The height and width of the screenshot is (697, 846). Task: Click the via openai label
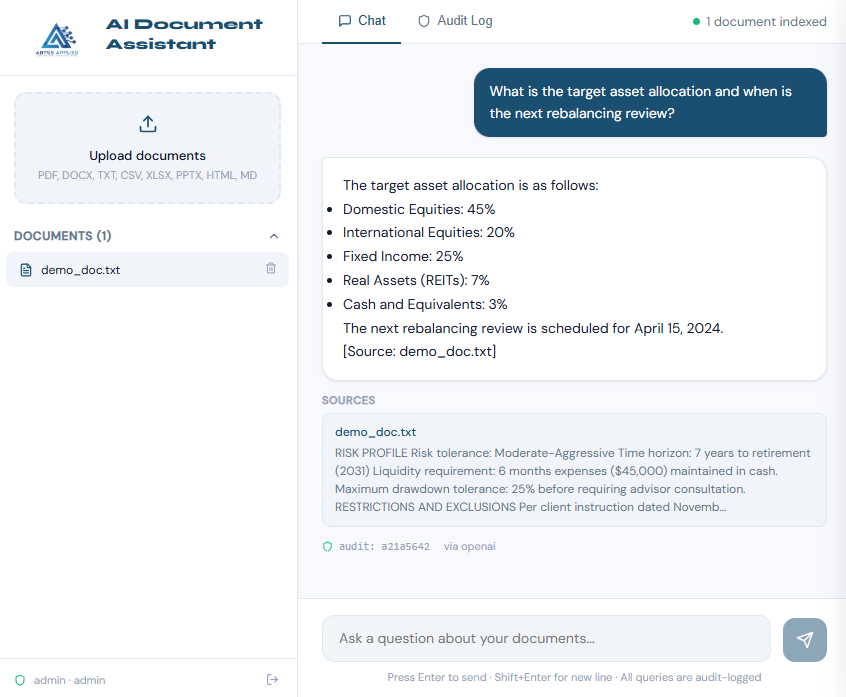pos(469,546)
